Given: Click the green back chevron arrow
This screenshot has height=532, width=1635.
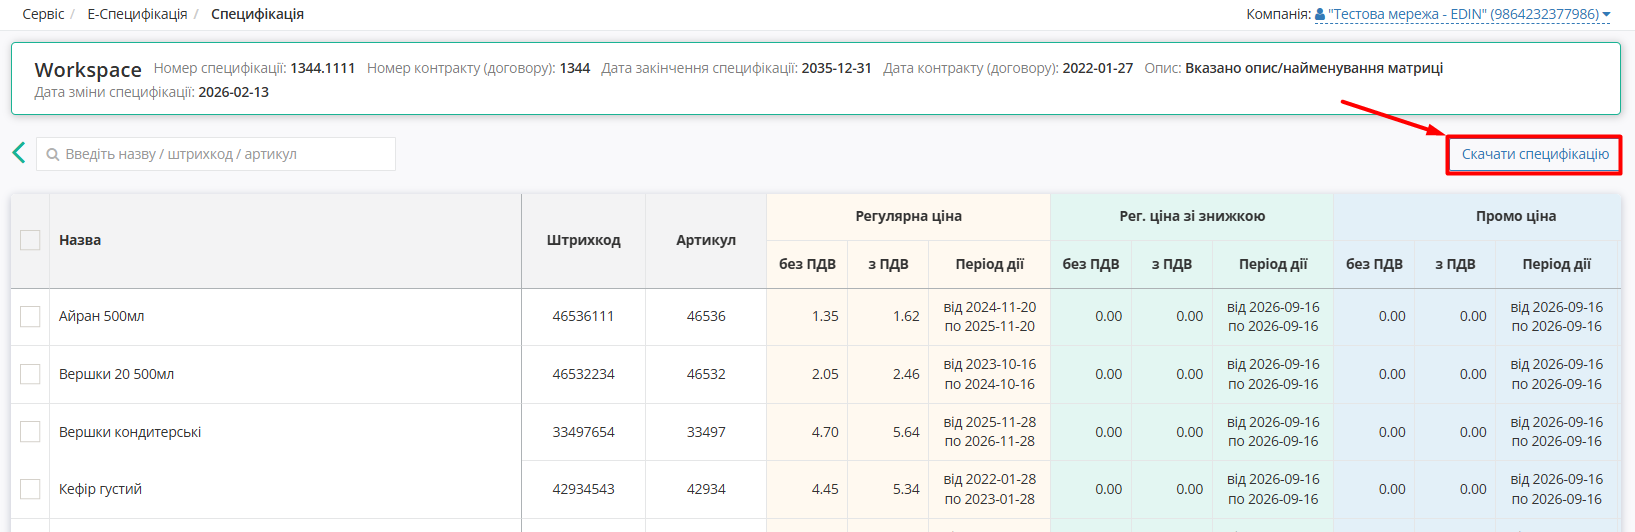Looking at the screenshot, I should coord(18,153).
